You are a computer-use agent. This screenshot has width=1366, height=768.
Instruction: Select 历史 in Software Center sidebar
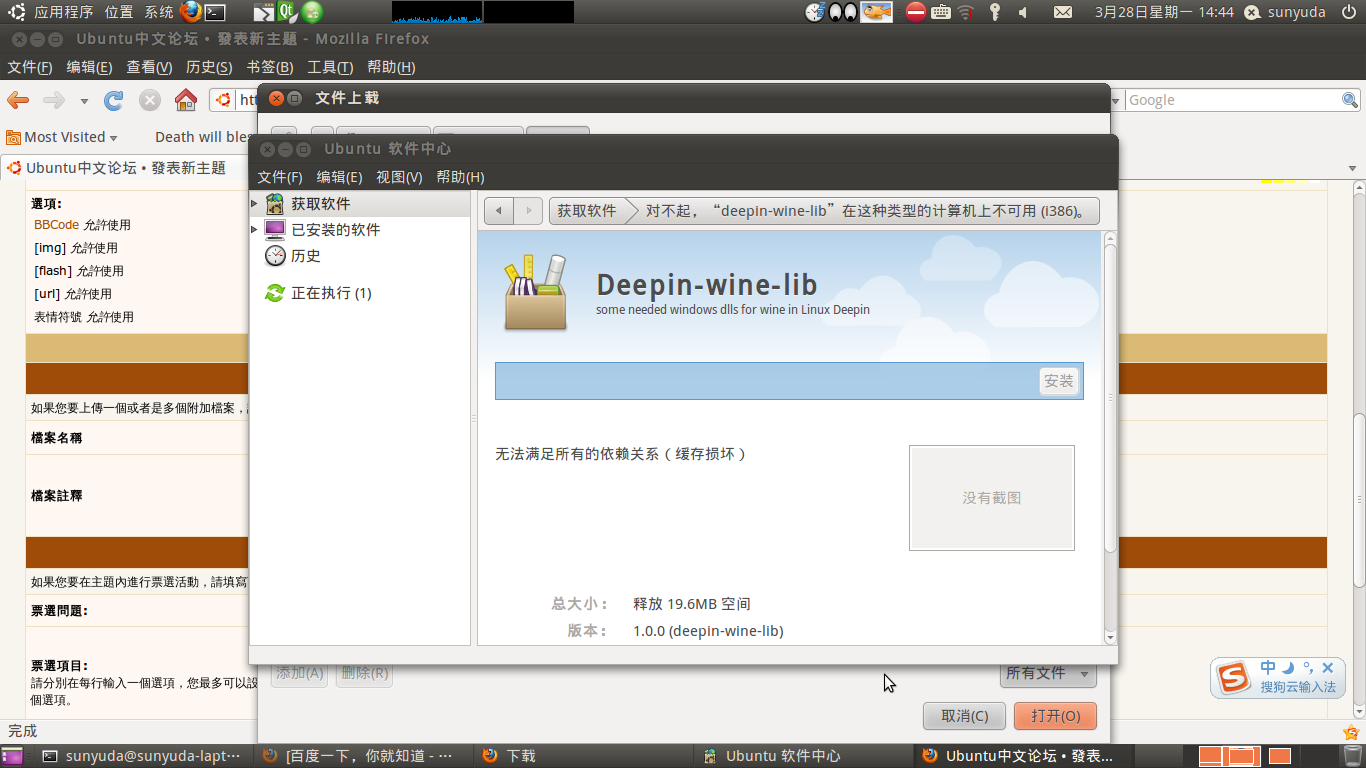pos(305,256)
